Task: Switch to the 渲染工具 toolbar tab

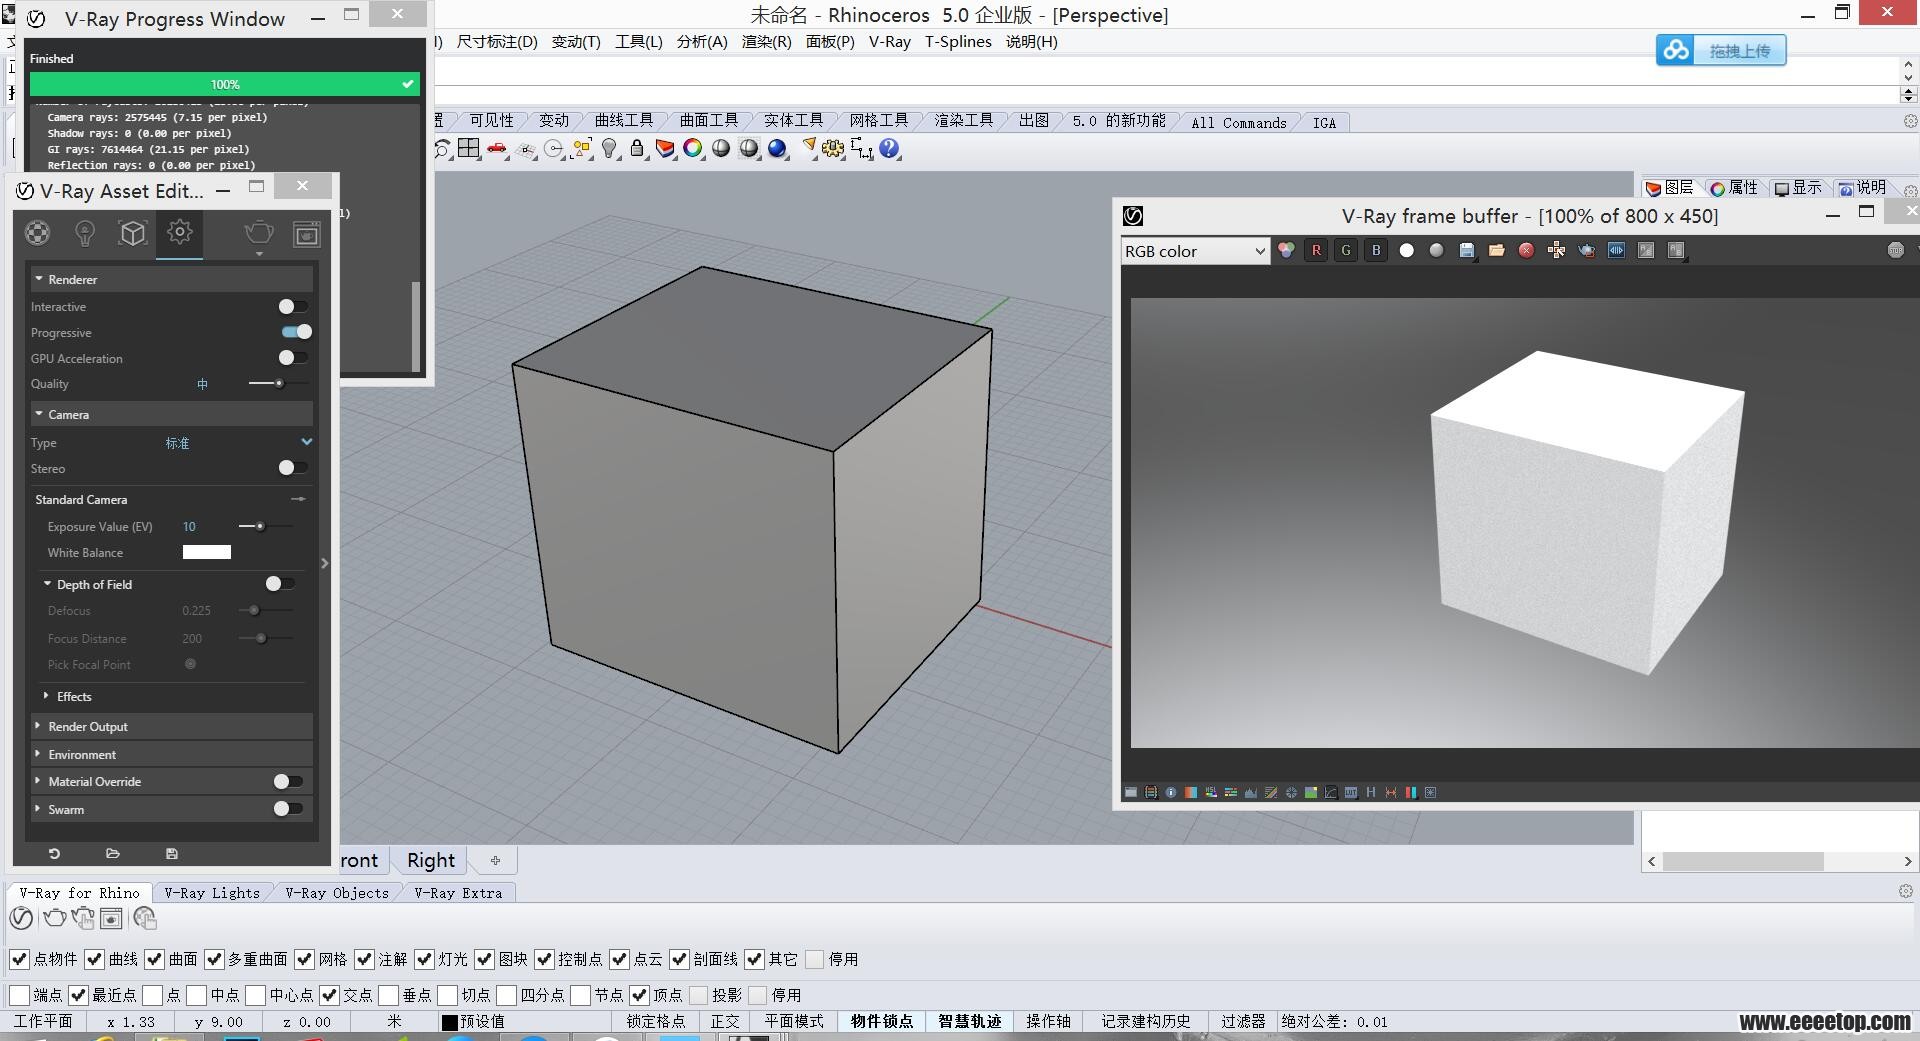Action: [964, 121]
